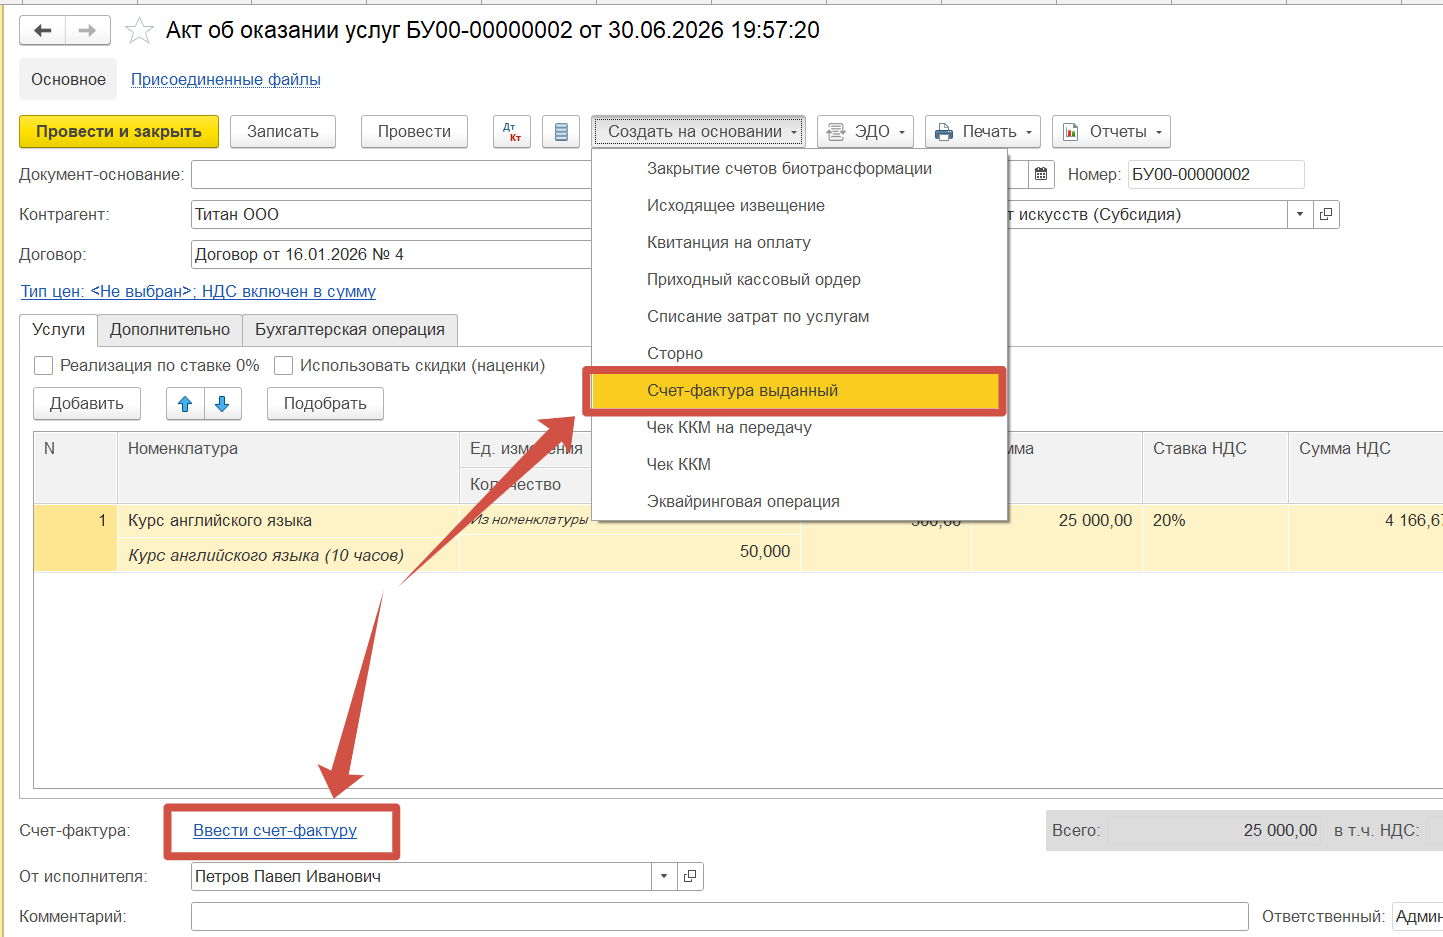Click Провести button

coord(414,132)
